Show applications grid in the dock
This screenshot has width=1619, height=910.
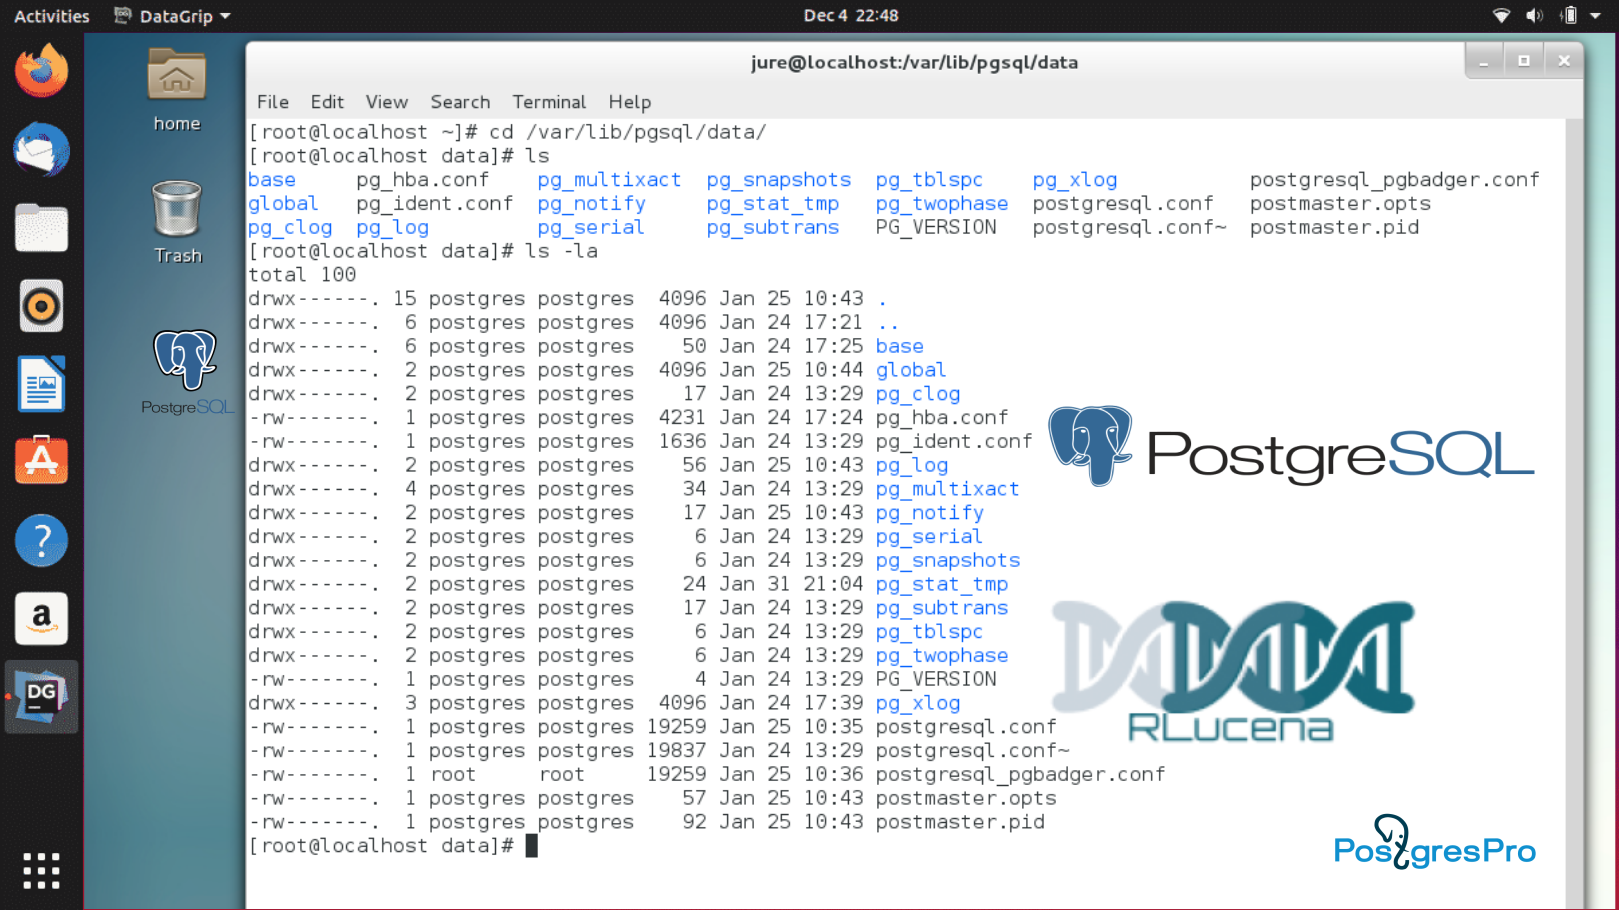[x=41, y=871]
